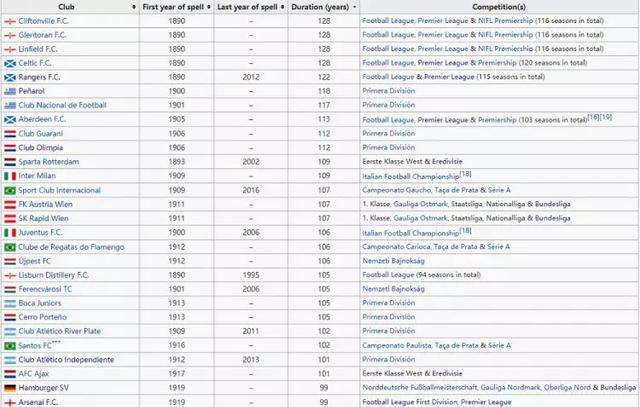Open the Linfield F.C. link
Viewport: 640px width, 407px height.
pyautogui.click(x=38, y=49)
